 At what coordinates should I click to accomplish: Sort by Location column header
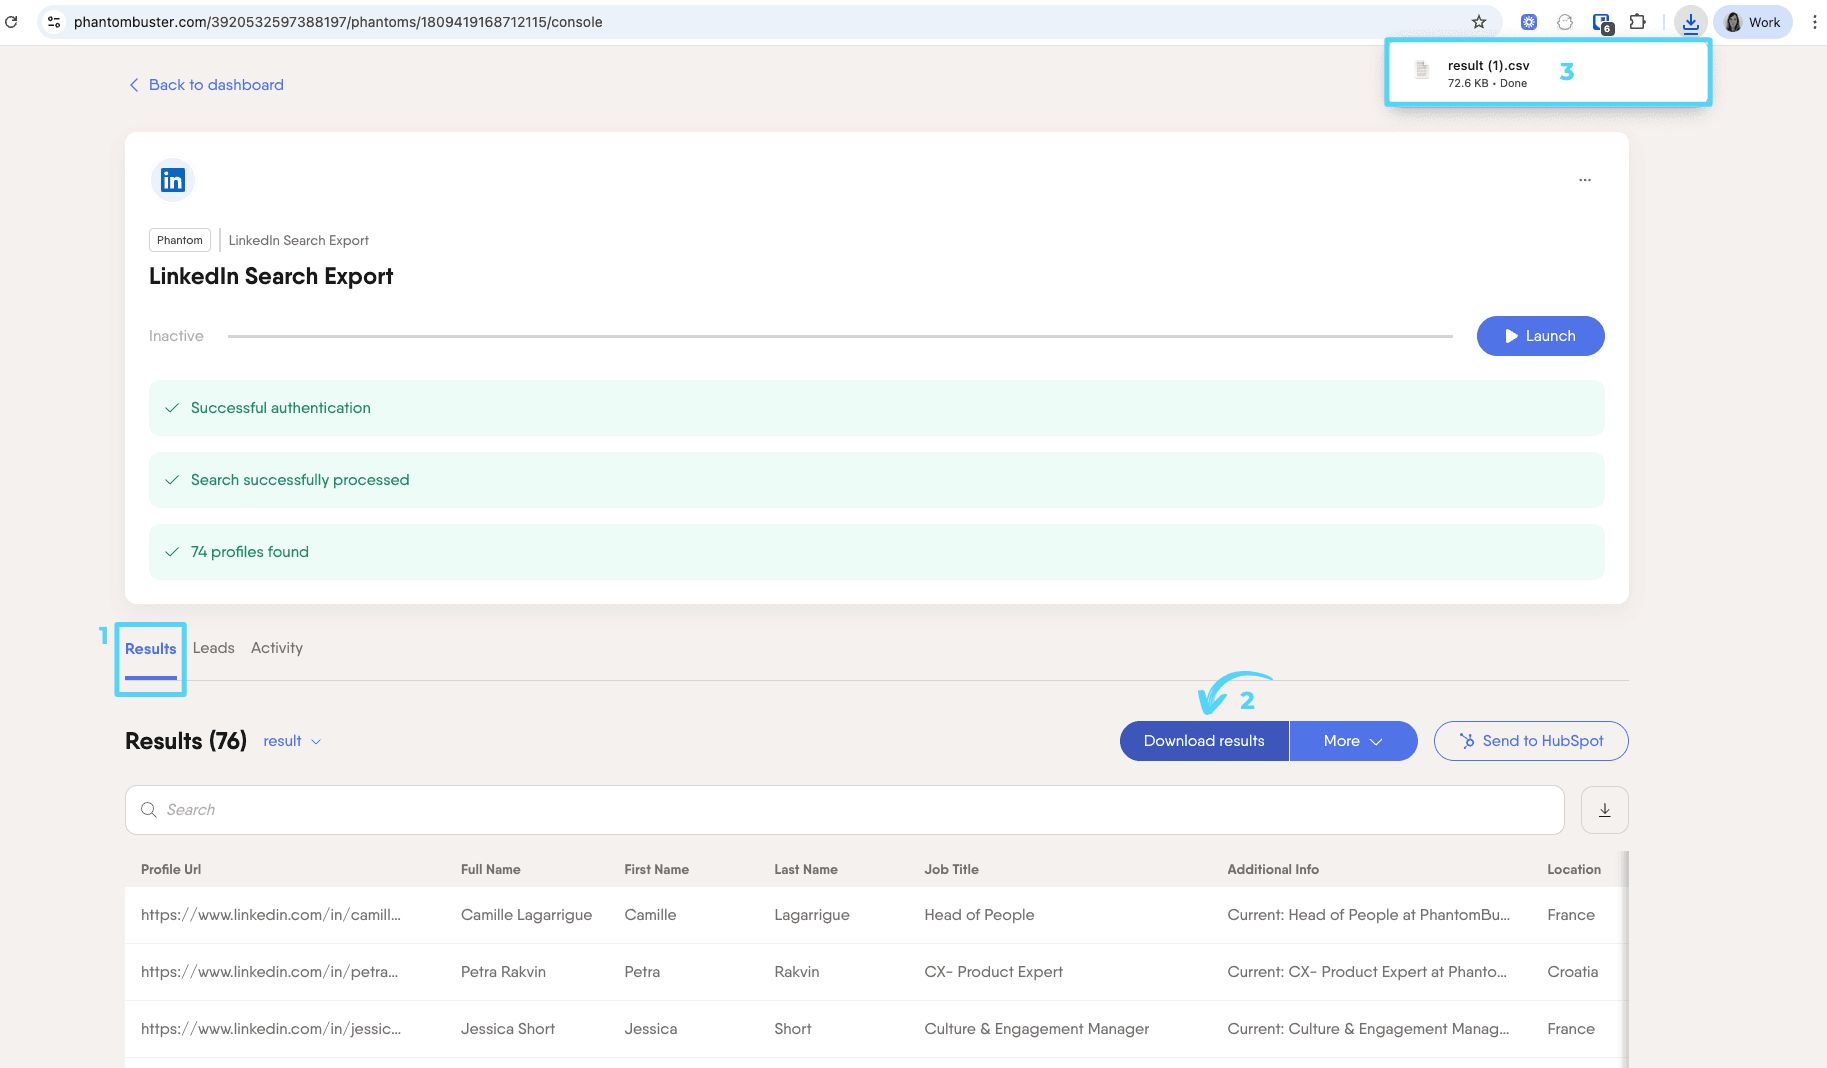[1574, 869]
